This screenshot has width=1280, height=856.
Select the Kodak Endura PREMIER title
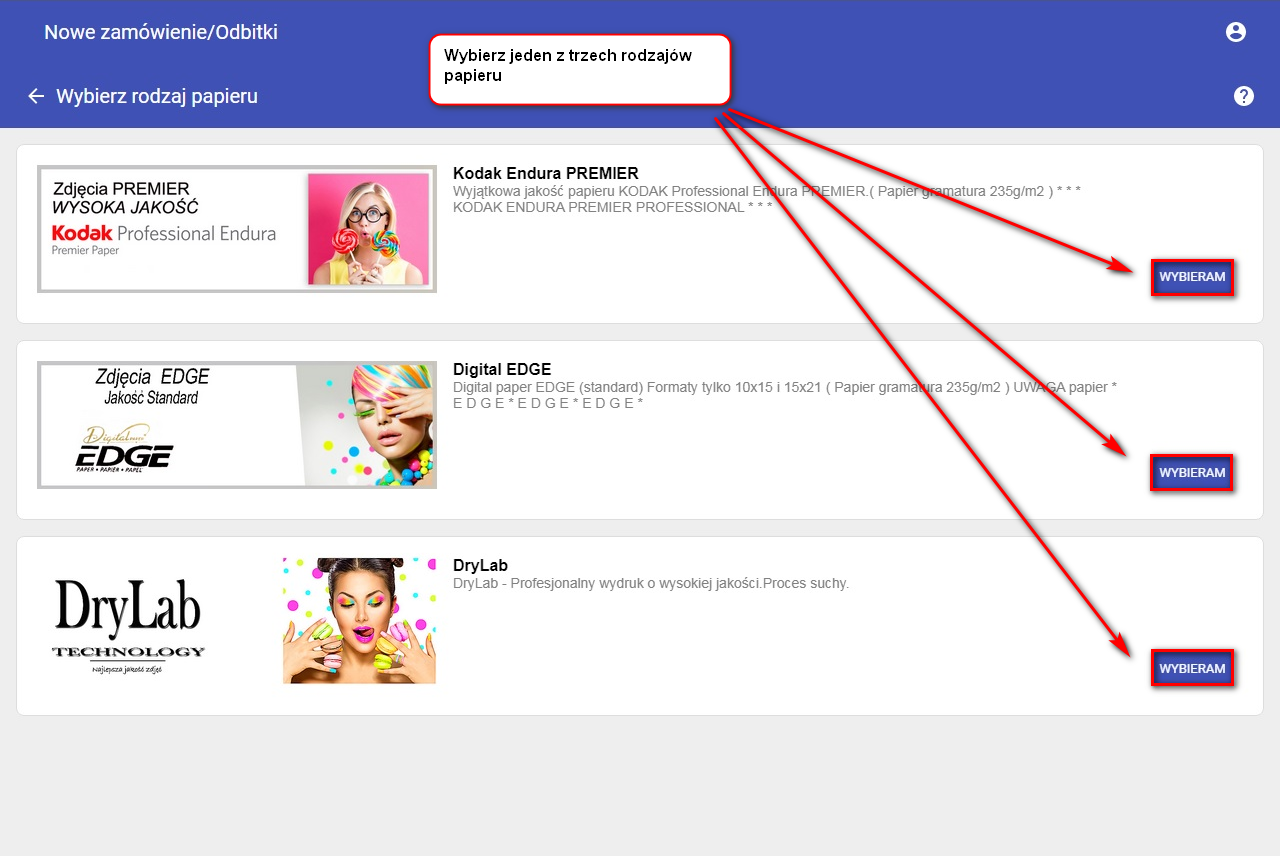click(546, 173)
